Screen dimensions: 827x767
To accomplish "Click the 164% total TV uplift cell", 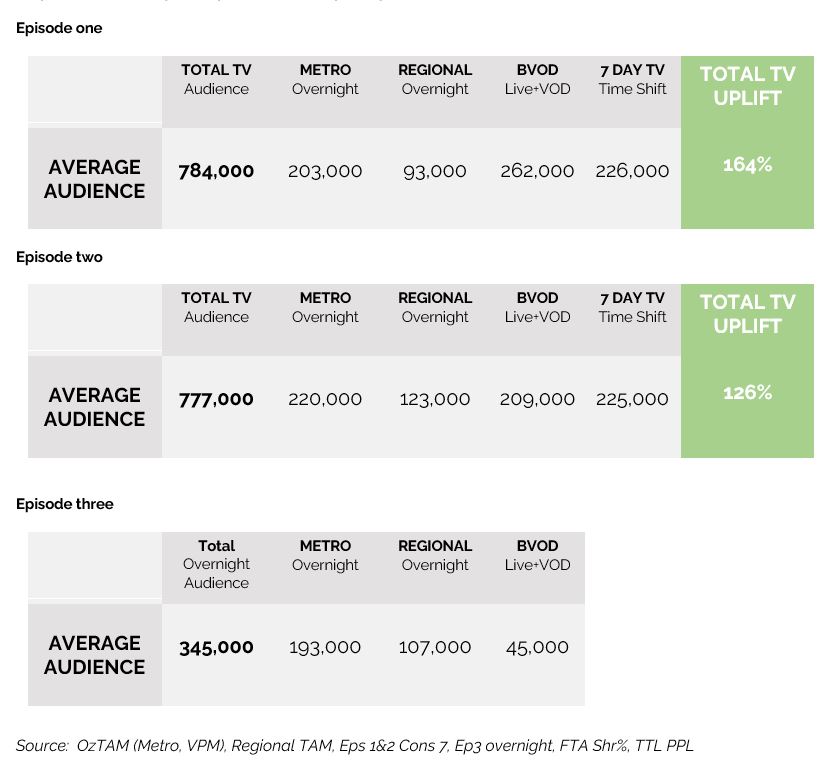I will [x=747, y=165].
